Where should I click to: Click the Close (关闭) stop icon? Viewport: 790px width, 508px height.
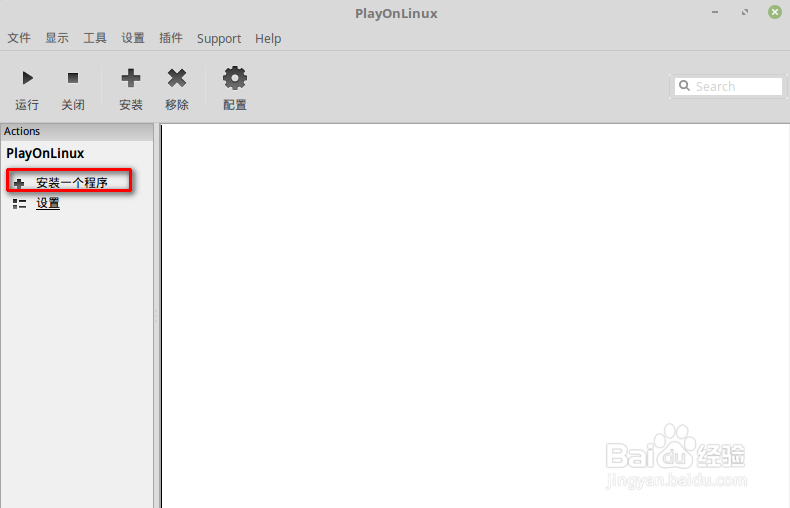point(73,78)
